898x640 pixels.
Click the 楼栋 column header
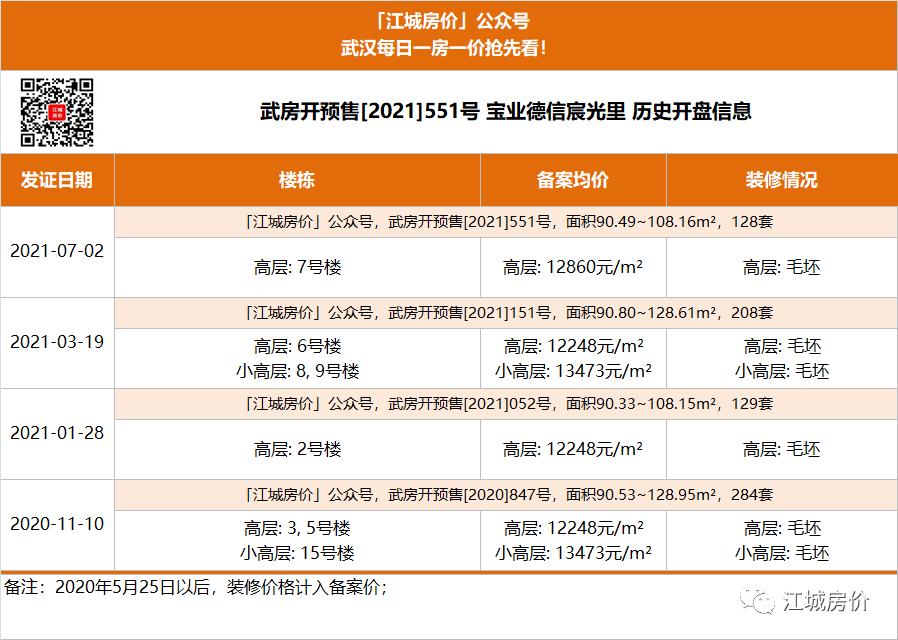pyautogui.click(x=297, y=180)
